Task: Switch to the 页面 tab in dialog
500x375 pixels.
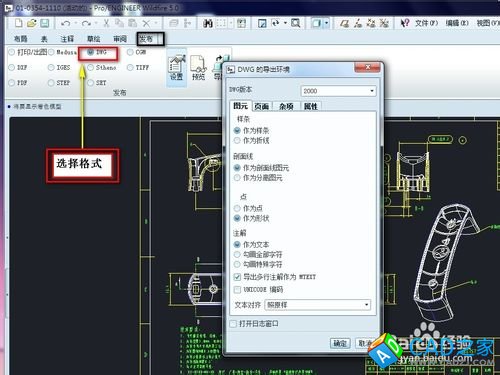Action: pyautogui.click(x=262, y=107)
